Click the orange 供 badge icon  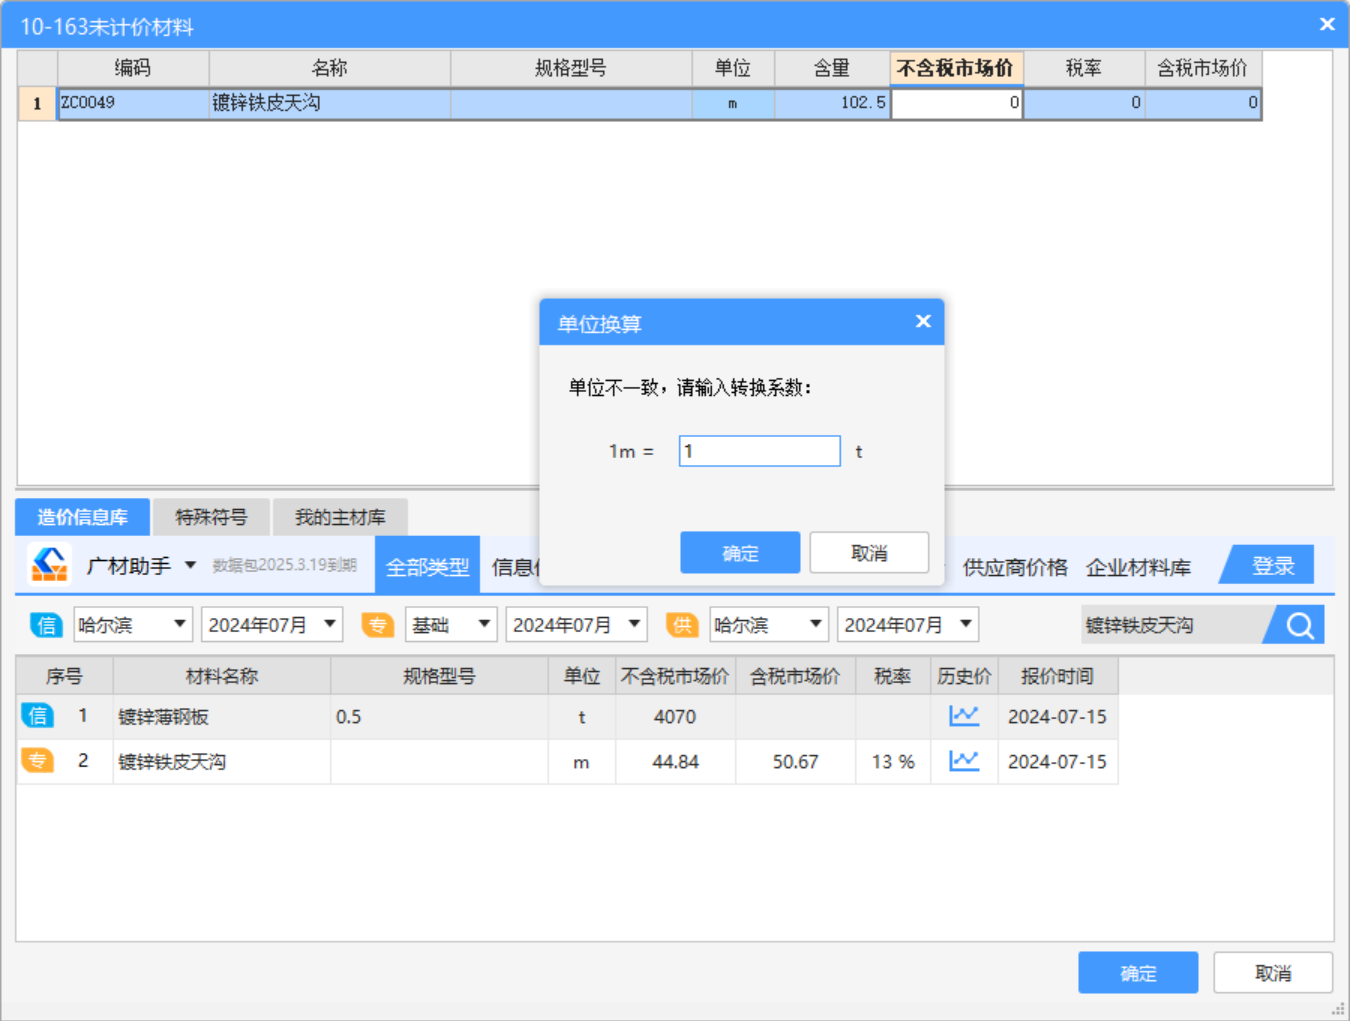point(682,625)
